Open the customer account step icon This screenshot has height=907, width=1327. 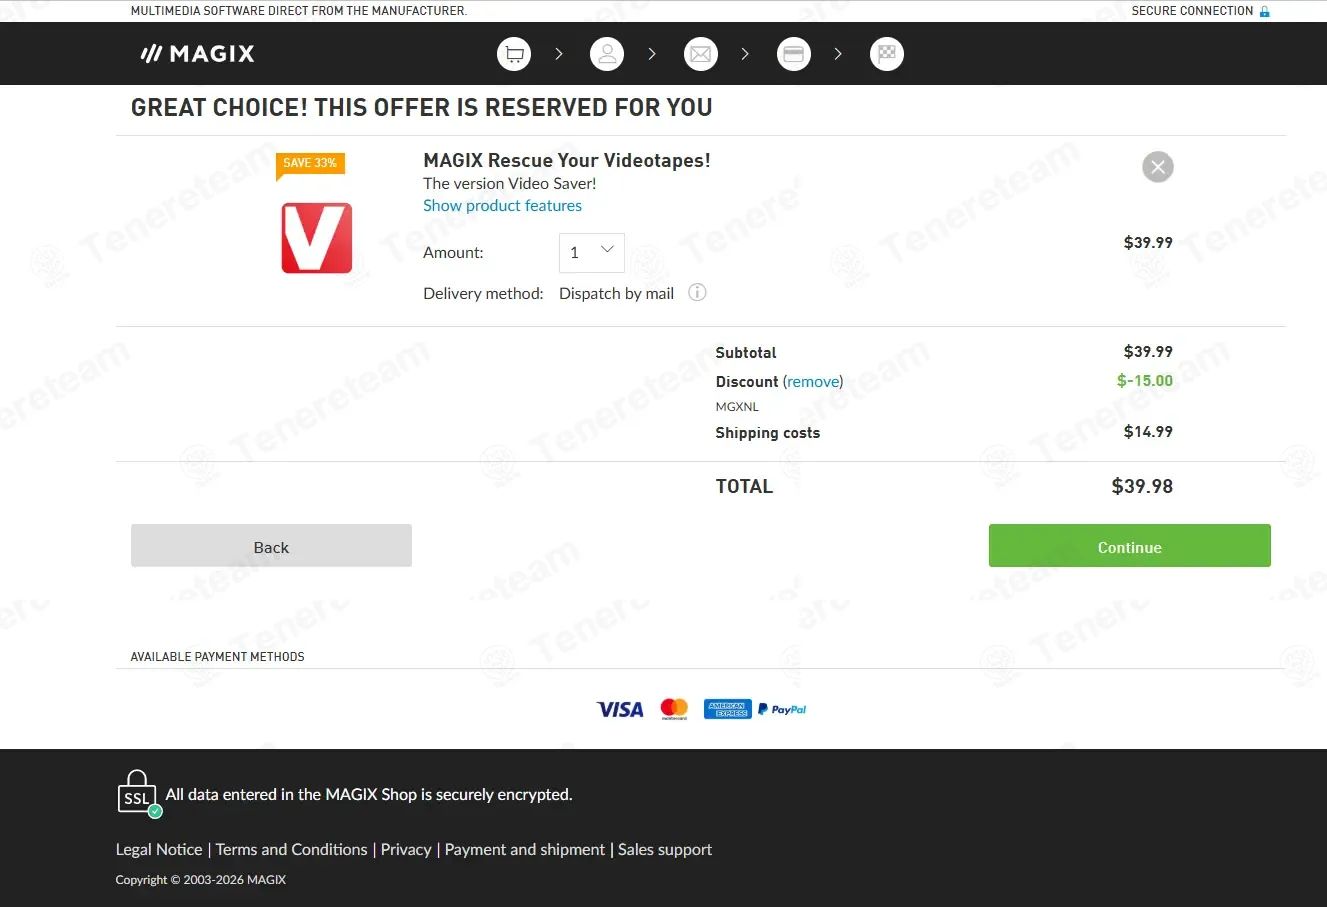click(x=607, y=54)
